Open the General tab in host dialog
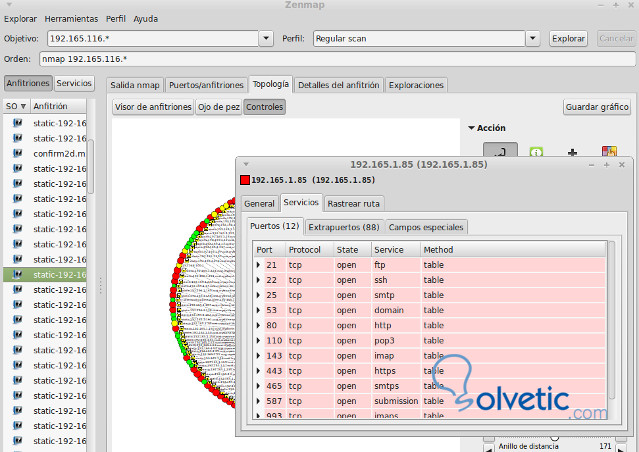This screenshot has width=639, height=452. click(260, 203)
